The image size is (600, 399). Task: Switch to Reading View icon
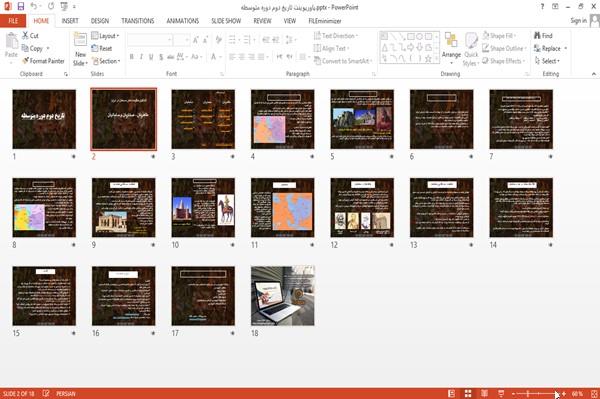pyautogui.click(x=484, y=393)
